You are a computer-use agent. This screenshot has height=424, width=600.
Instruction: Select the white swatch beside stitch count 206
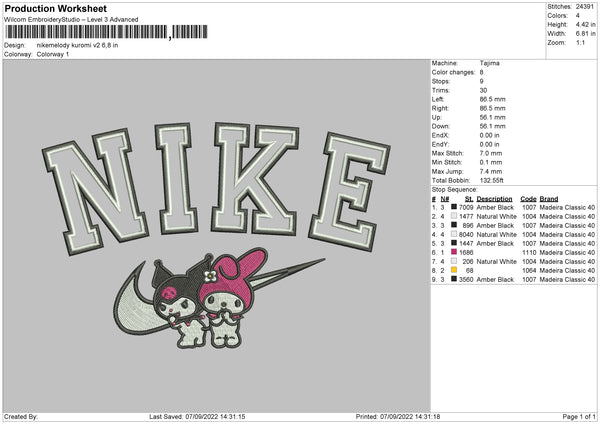(454, 261)
